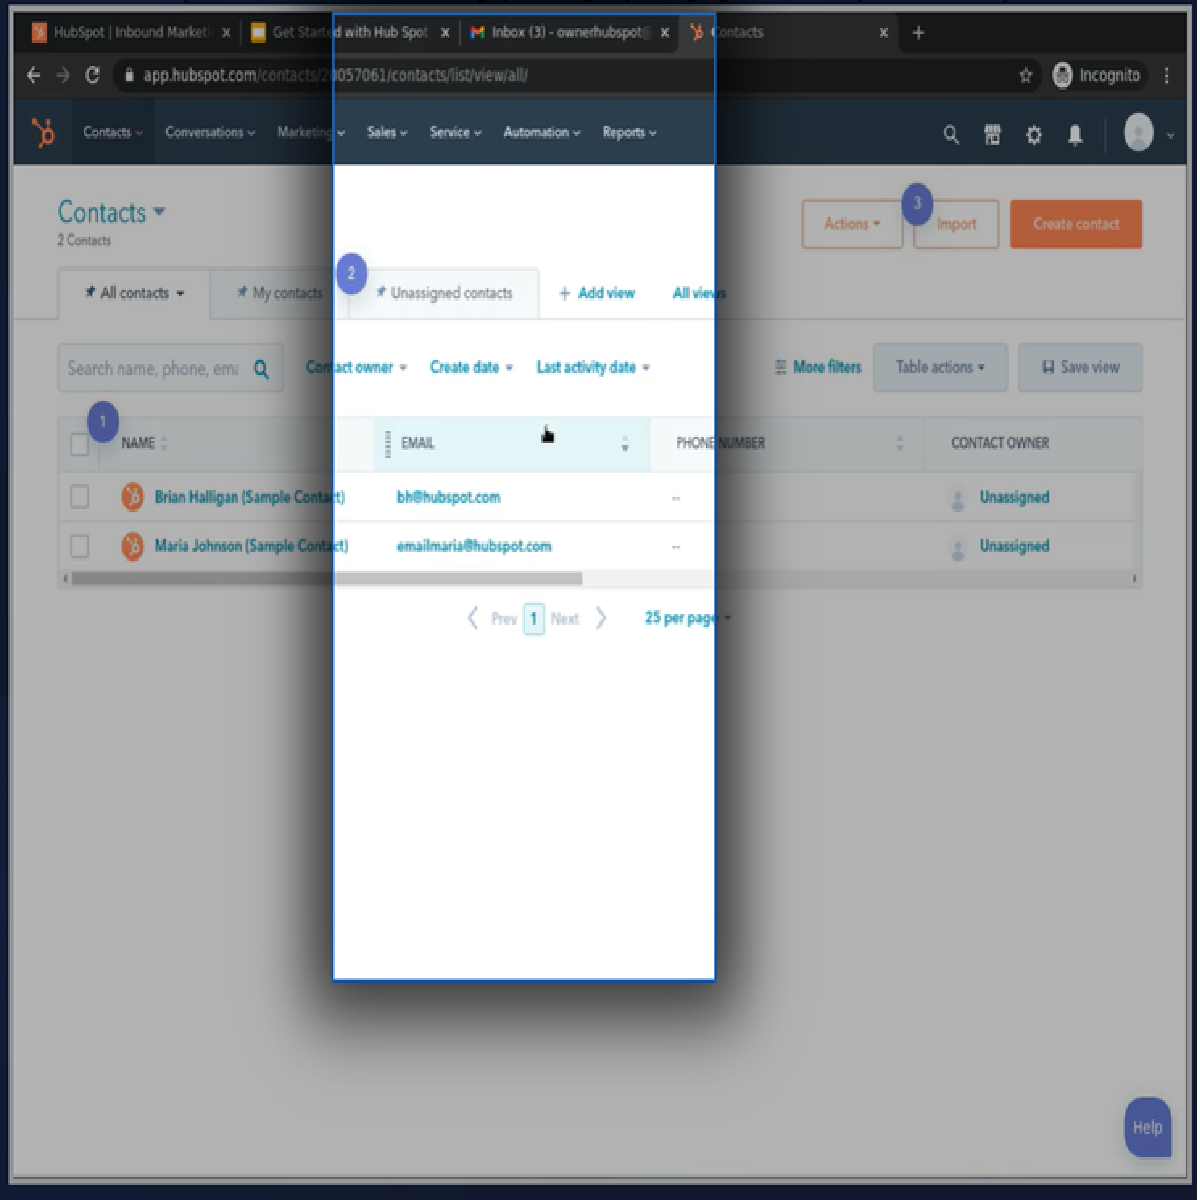This screenshot has width=1200, height=1200.
Task: Click the bh@hubspot.com email link
Action: click(448, 497)
